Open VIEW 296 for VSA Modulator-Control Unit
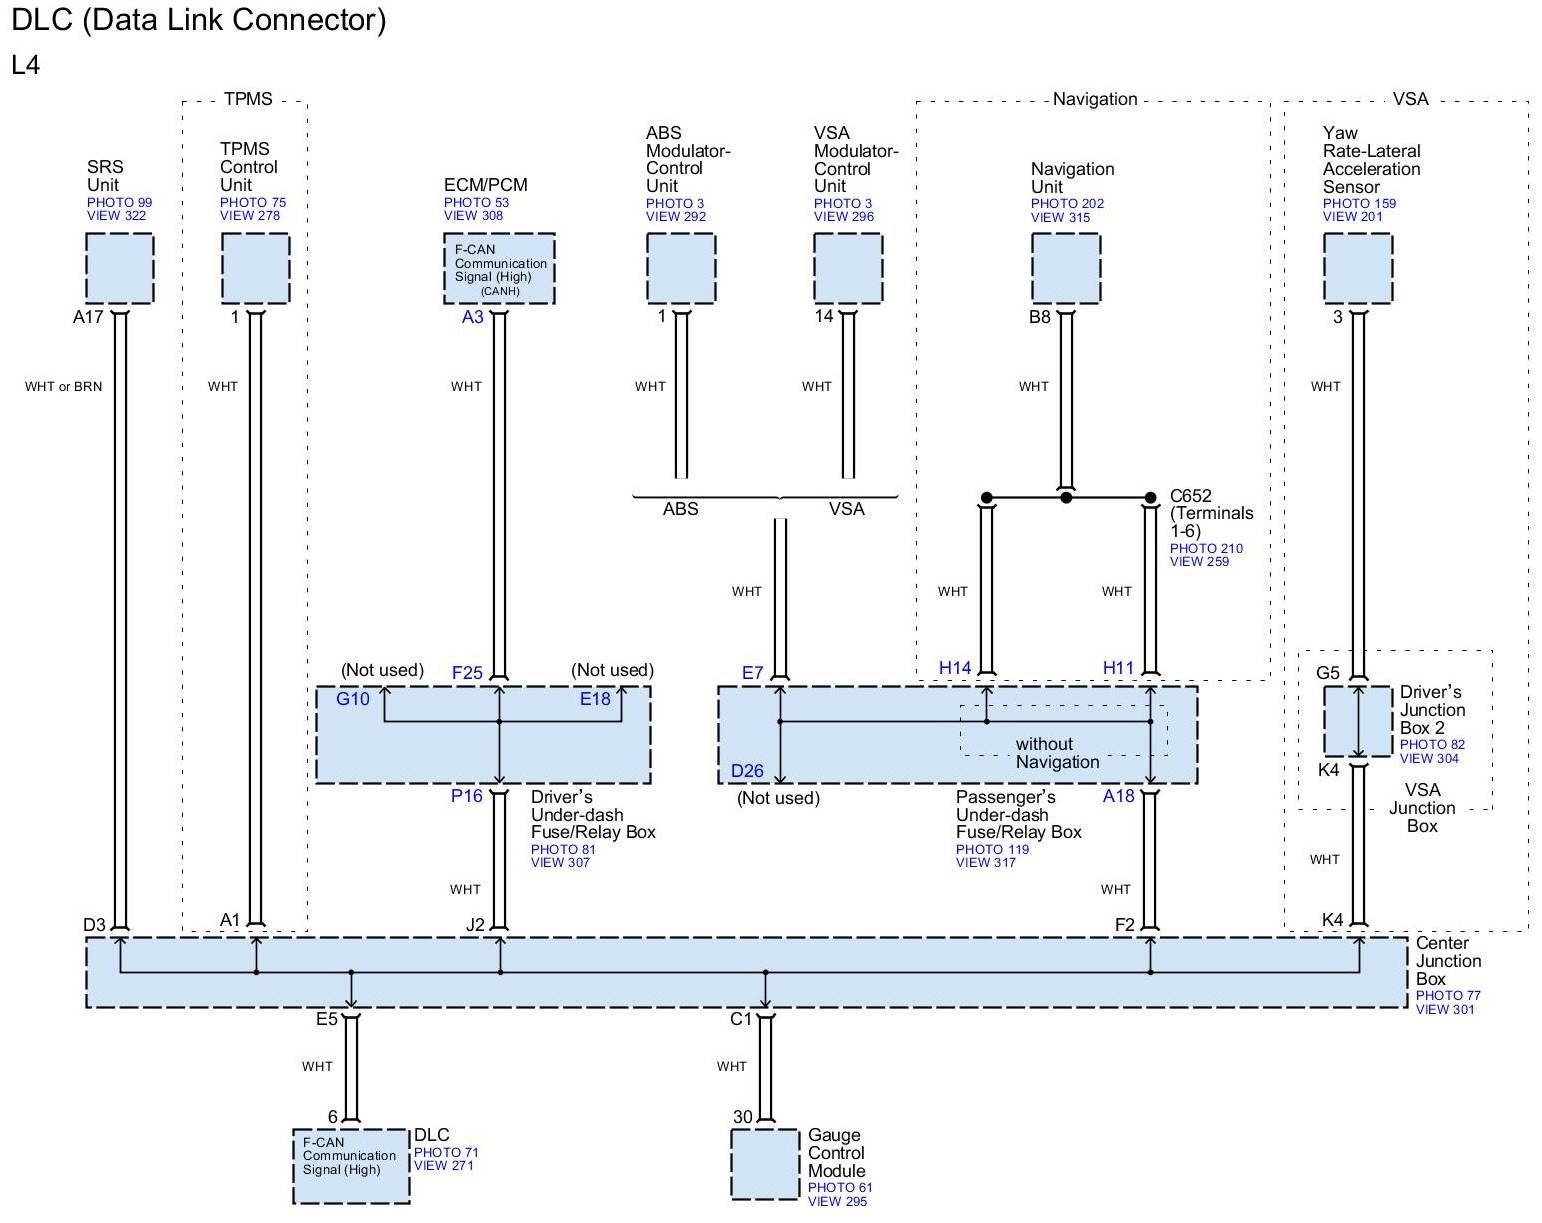1542x1223 pixels. (x=843, y=216)
